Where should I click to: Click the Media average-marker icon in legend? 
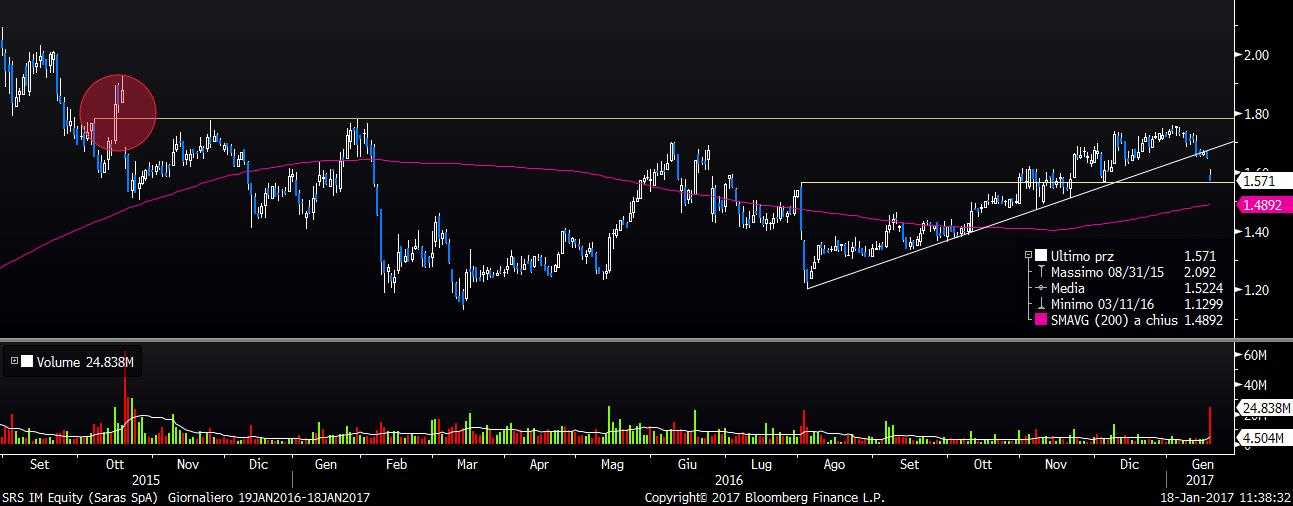click(x=1041, y=288)
